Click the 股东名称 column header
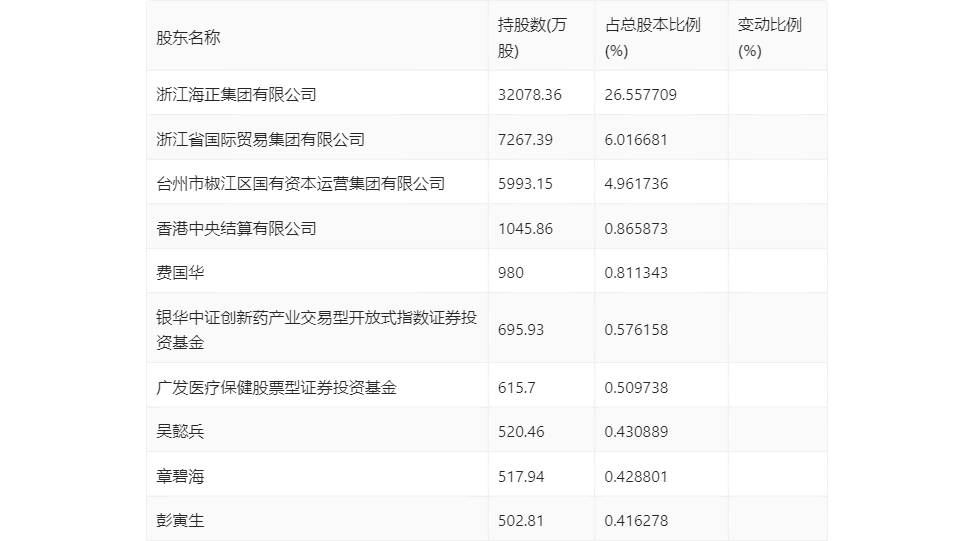Screen dimensions: 975x541 pyautogui.click(x=188, y=38)
